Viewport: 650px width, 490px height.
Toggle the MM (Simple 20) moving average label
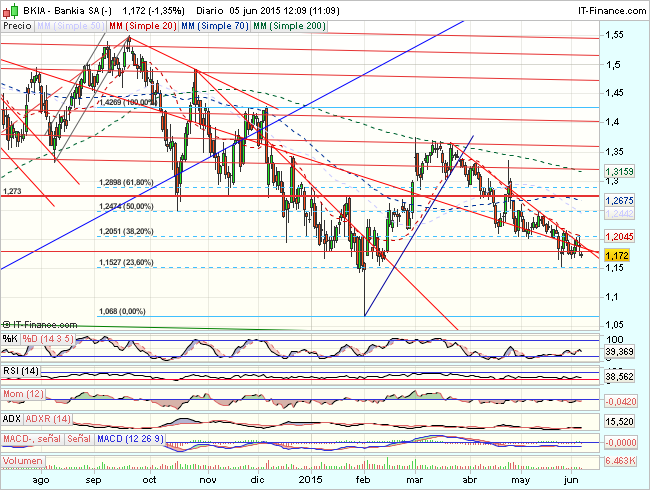[x=142, y=23]
